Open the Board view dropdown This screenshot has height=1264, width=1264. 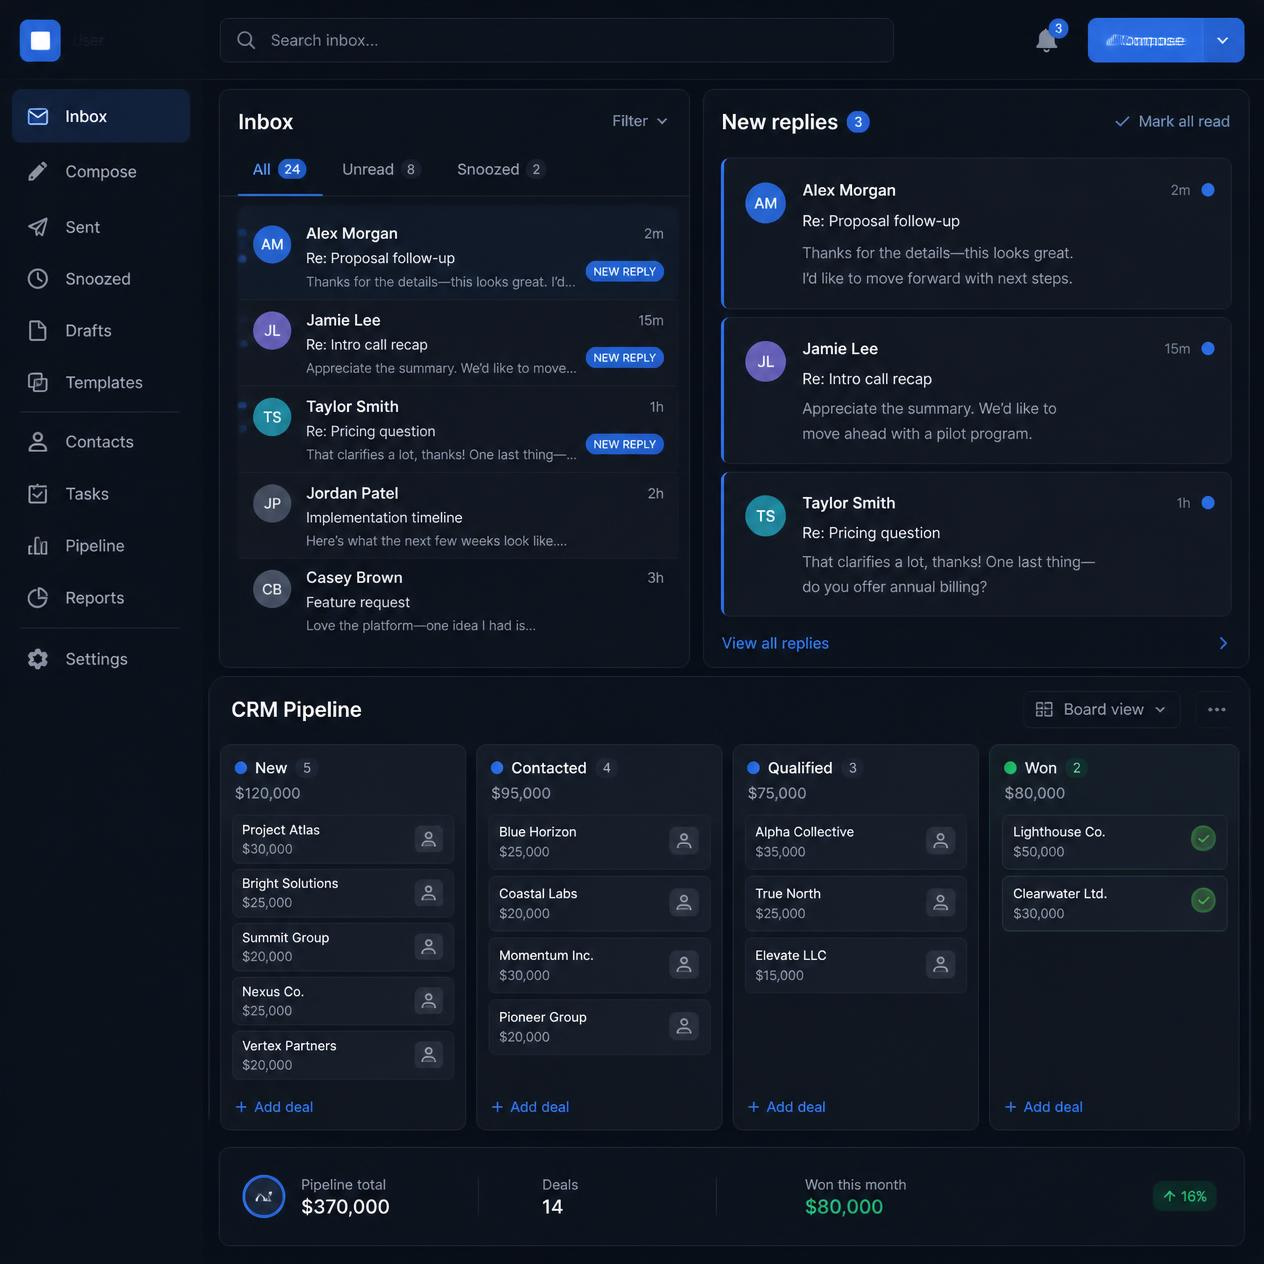click(1101, 709)
